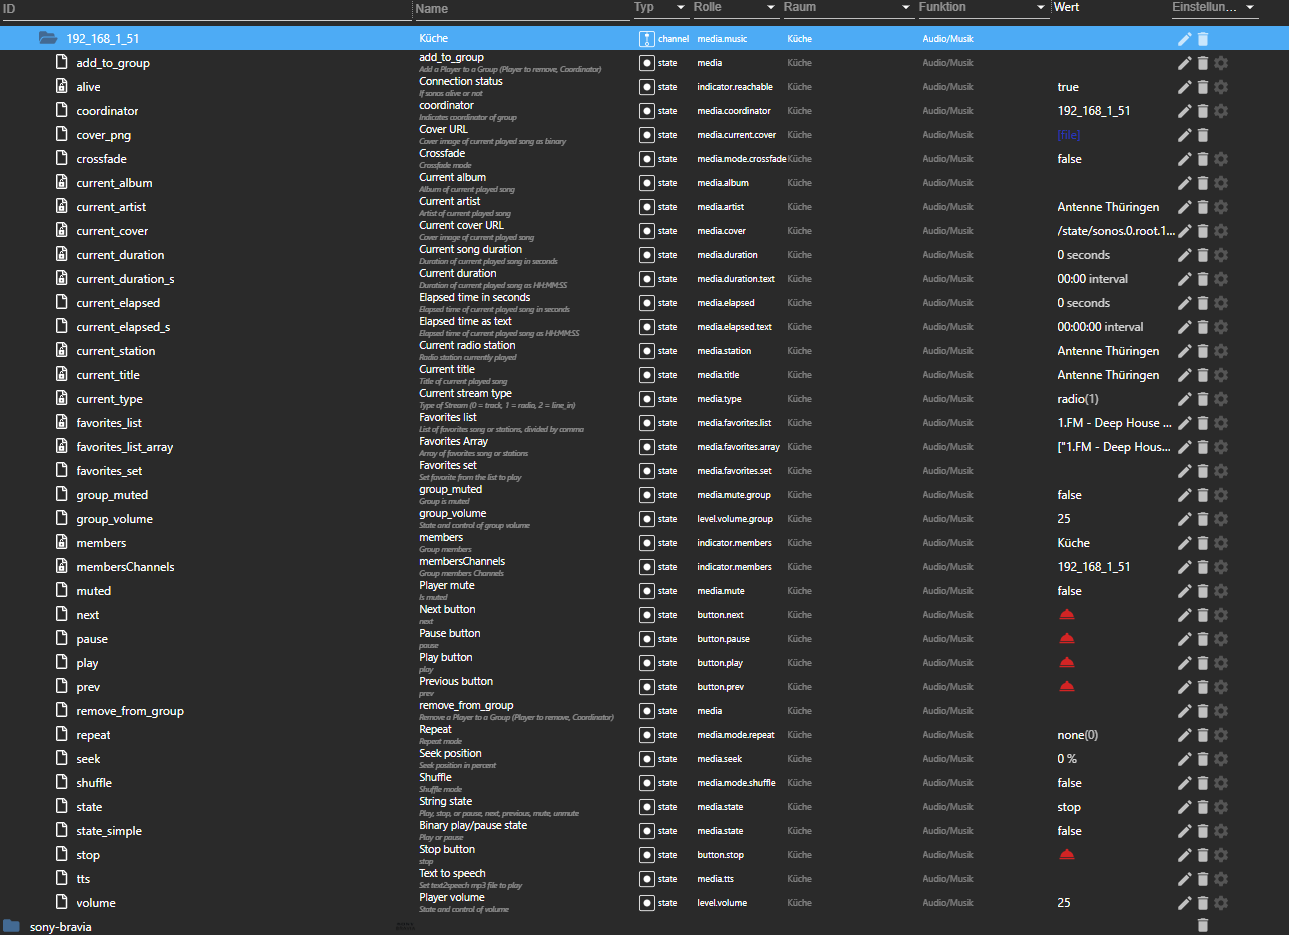Click role 'level.volume.group' text
Image resolution: width=1289 pixels, height=935 pixels.
coord(735,519)
